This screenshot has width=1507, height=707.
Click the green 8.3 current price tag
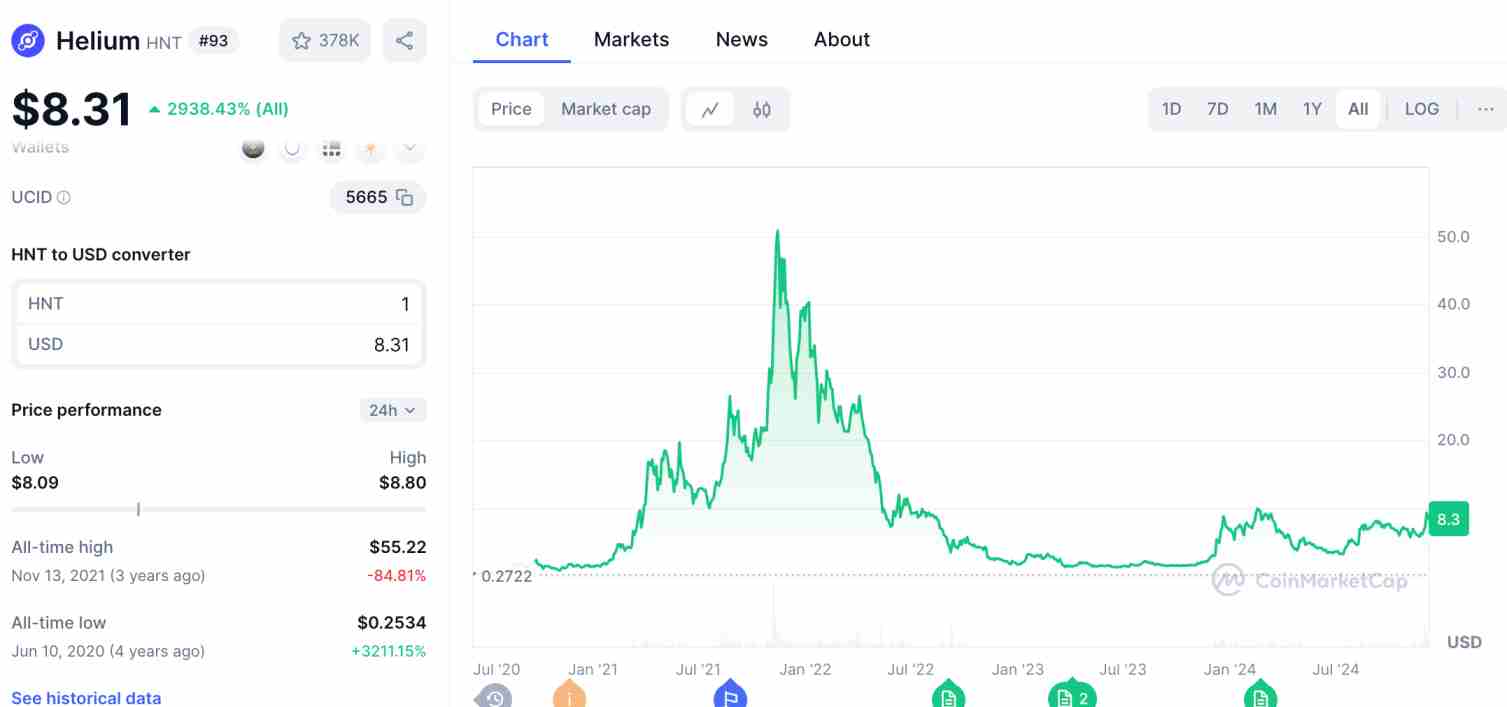[x=1449, y=519]
